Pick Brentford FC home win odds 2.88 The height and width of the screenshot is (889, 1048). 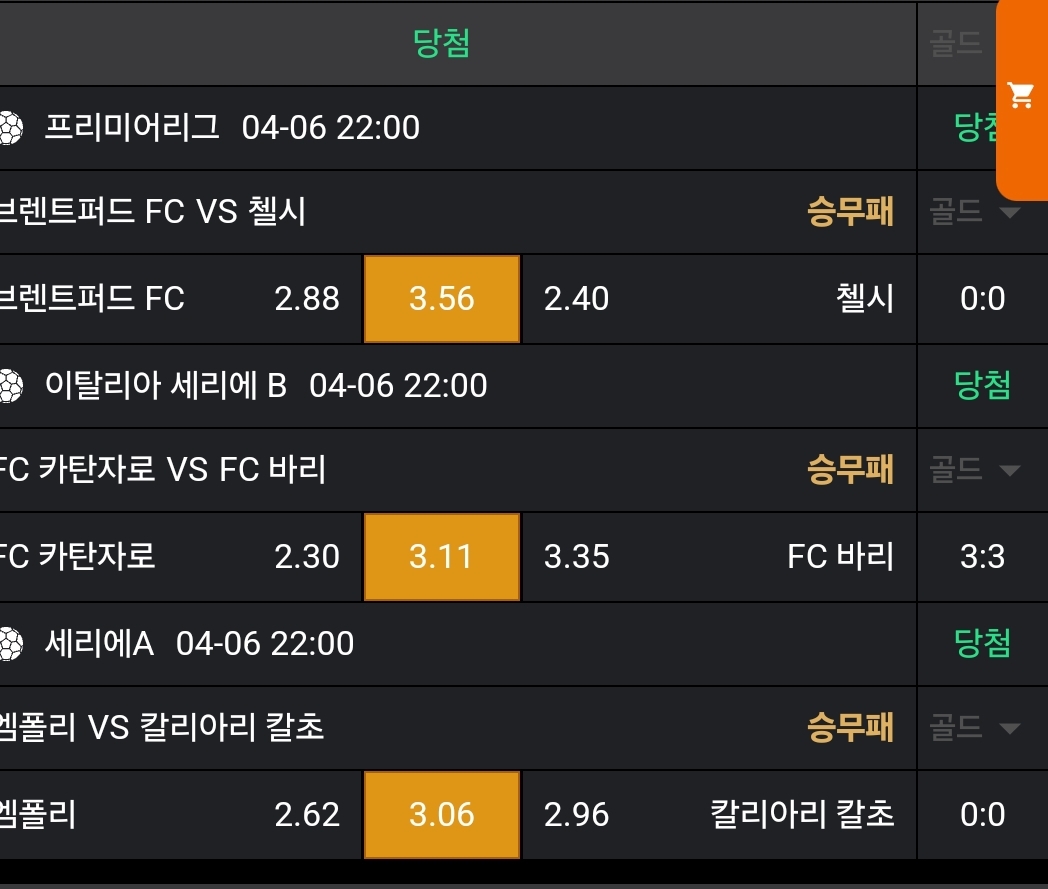(307, 299)
